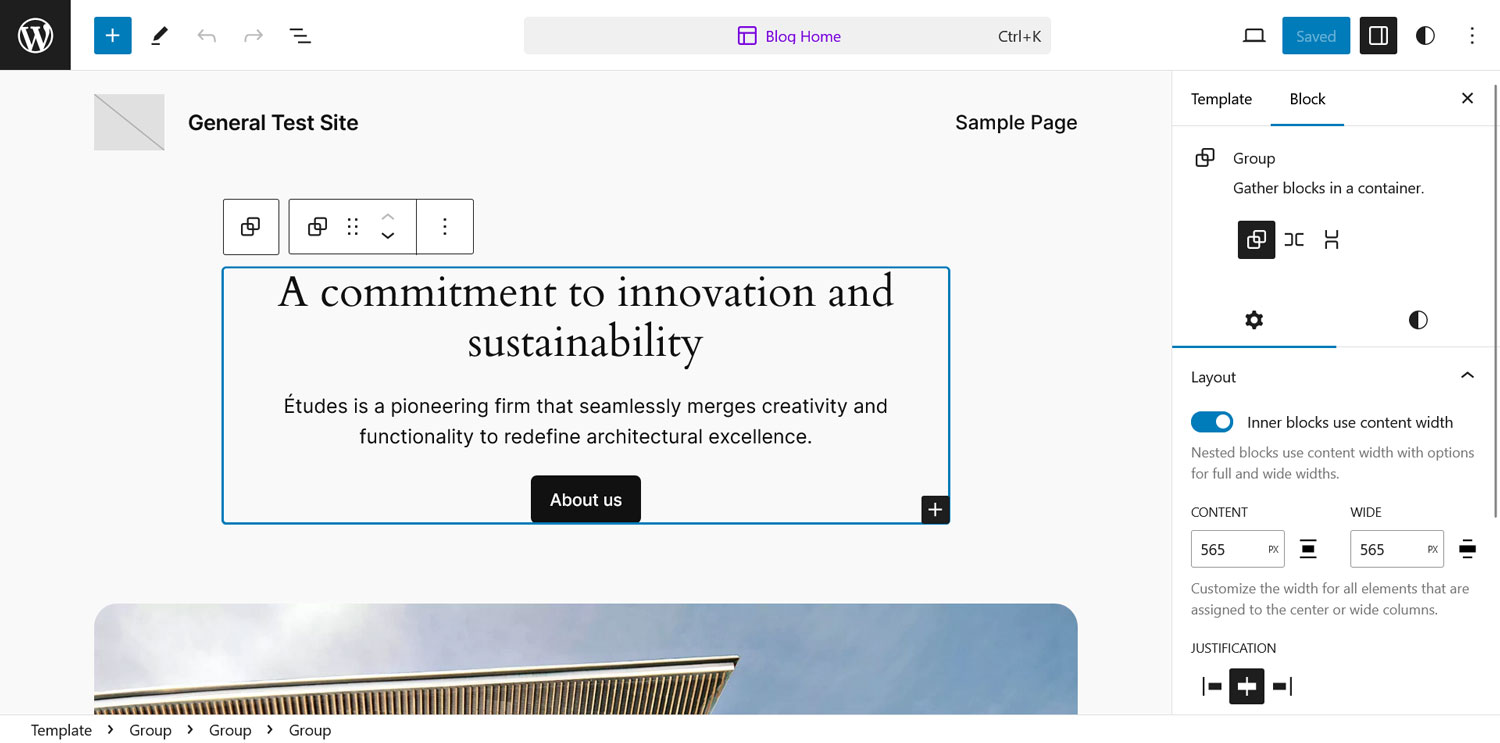1500x743 pixels.
Task: Click the Saved button
Action: point(1315,35)
